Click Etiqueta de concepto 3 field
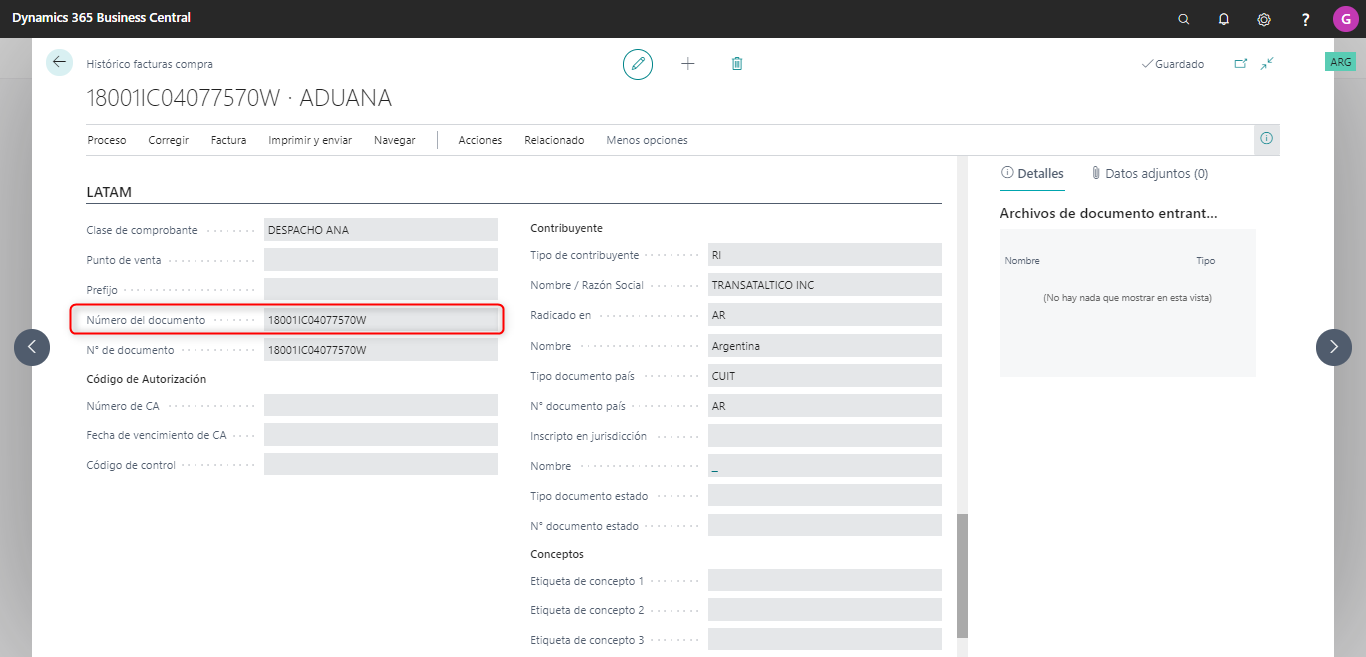Image resolution: width=1366 pixels, height=657 pixels. point(825,639)
